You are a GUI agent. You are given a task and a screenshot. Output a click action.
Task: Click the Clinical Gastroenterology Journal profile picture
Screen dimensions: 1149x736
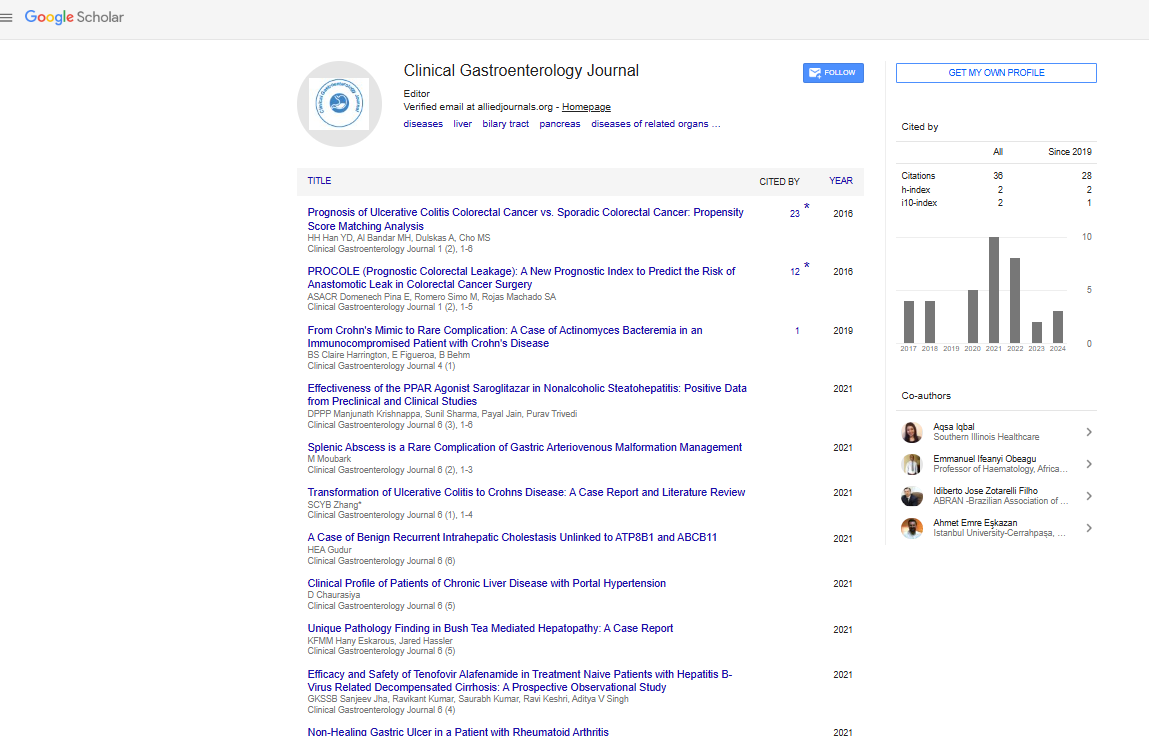coord(339,104)
